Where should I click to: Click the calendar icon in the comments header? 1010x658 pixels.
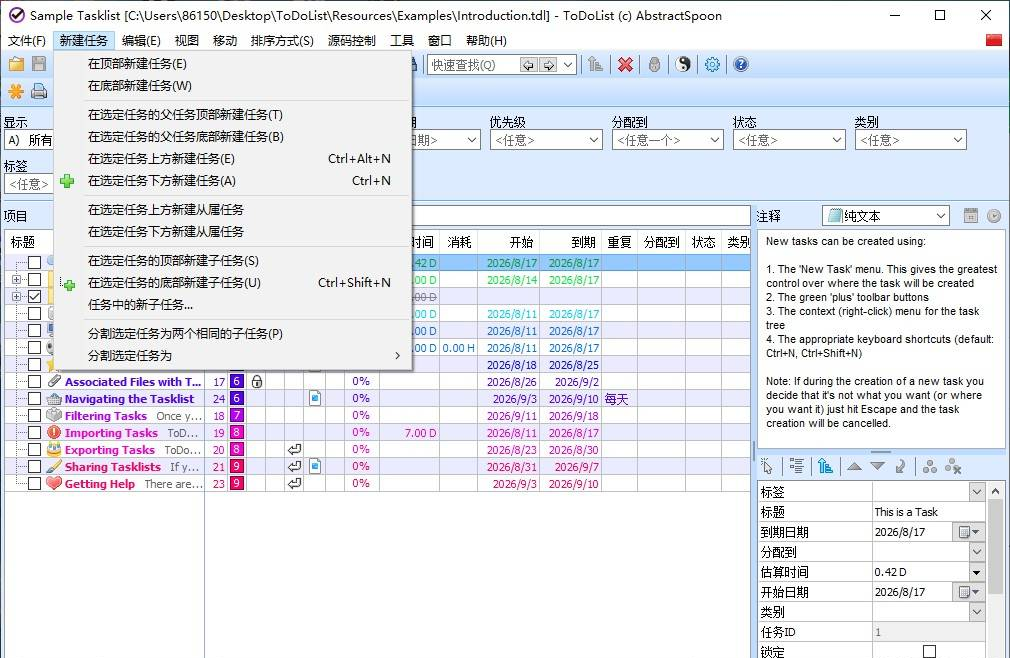(x=971, y=216)
